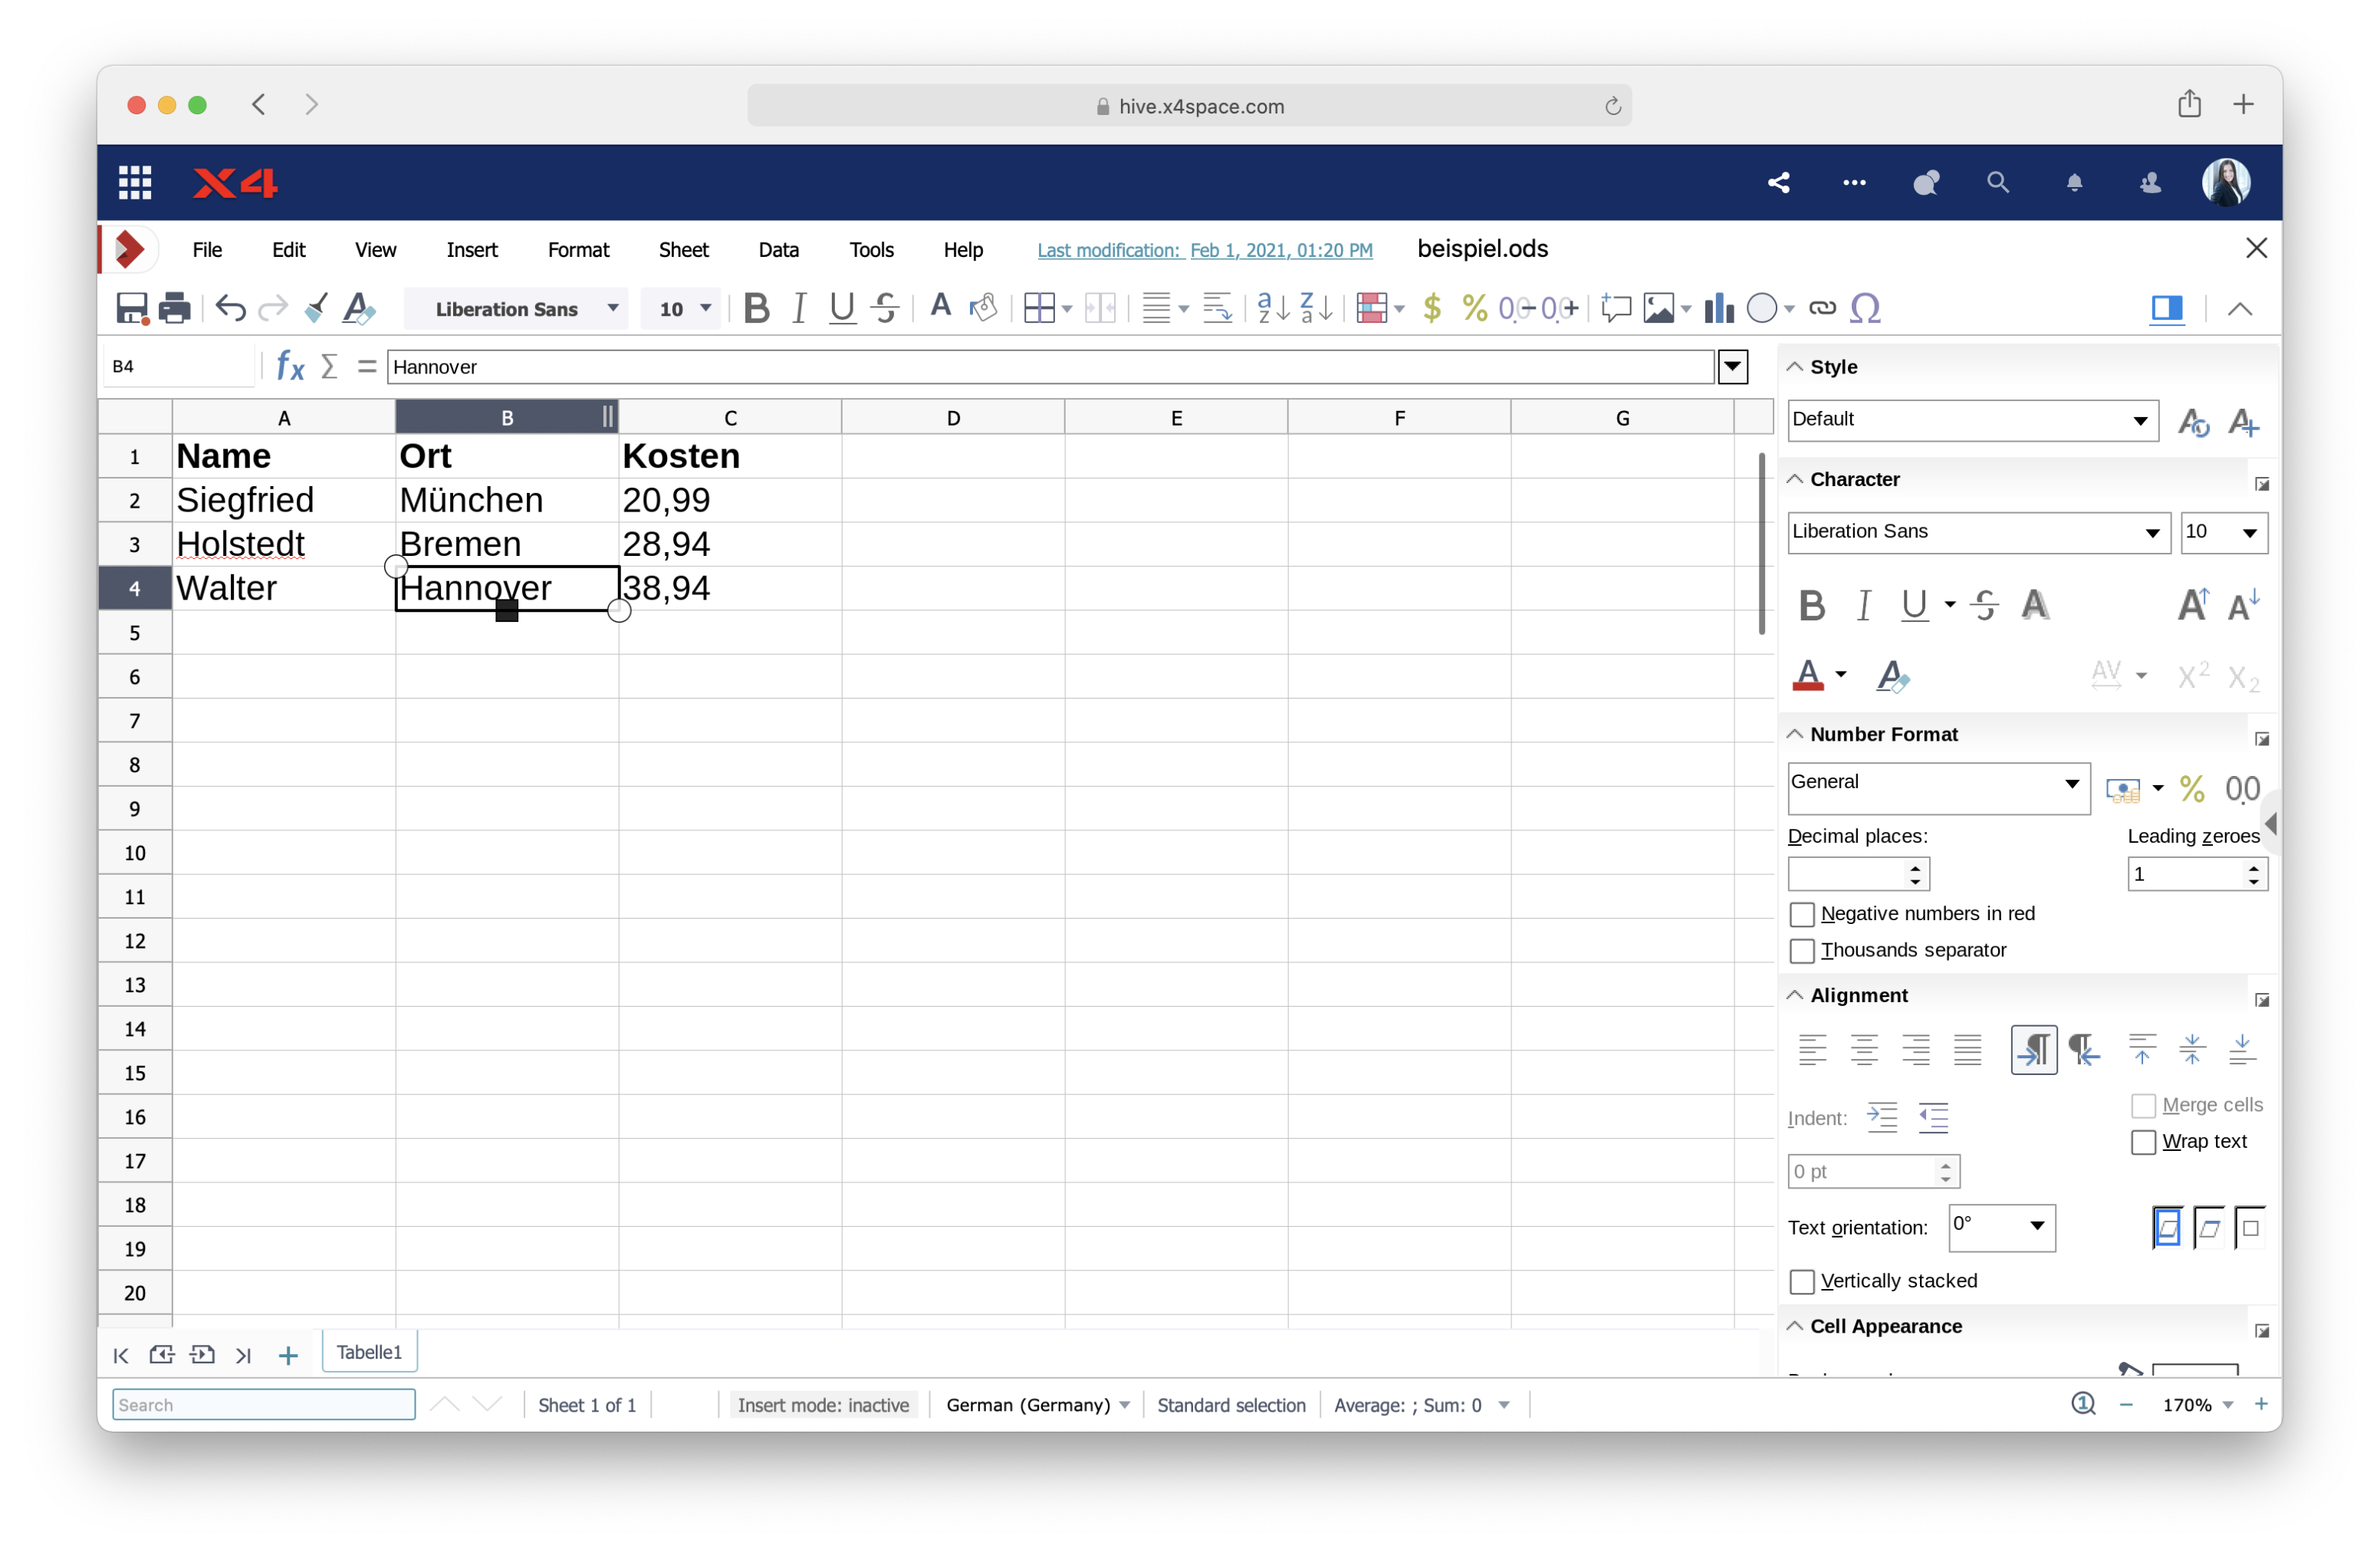Open the Style Default dropdown
This screenshot has width=2380, height=1552.
2140,421
